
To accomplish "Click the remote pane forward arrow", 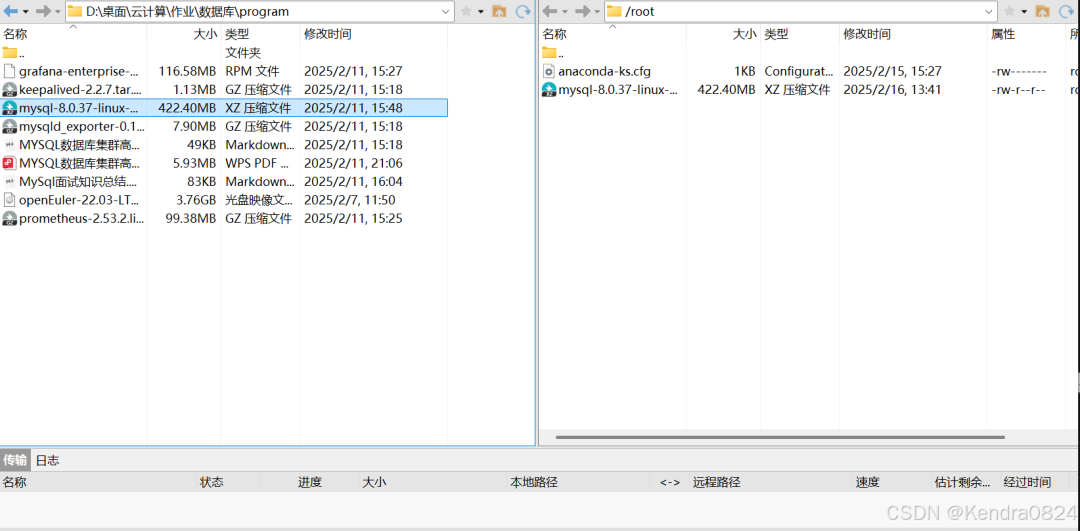I will point(582,11).
